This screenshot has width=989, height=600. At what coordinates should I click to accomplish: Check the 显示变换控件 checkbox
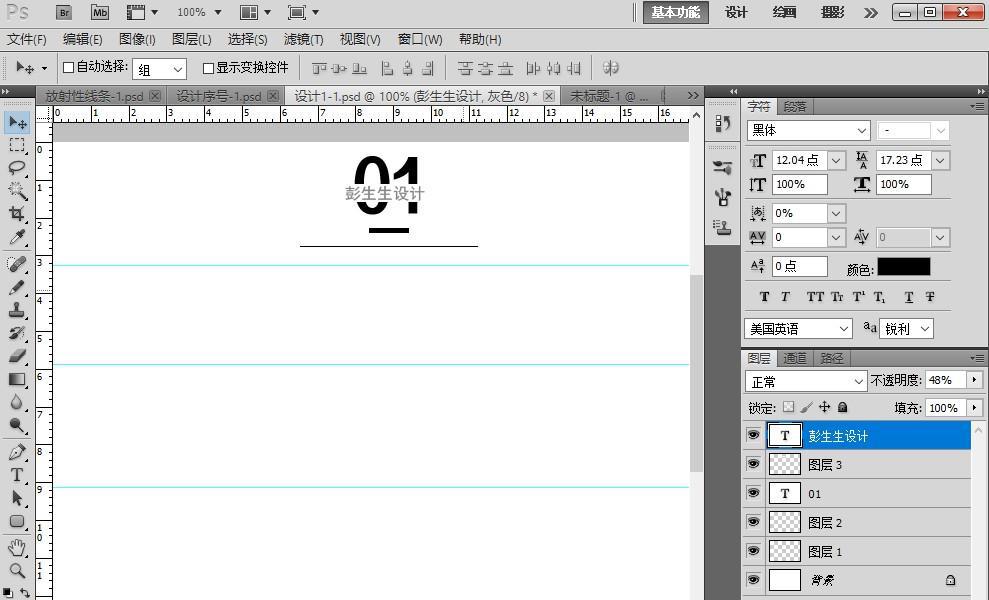(x=208, y=68)
